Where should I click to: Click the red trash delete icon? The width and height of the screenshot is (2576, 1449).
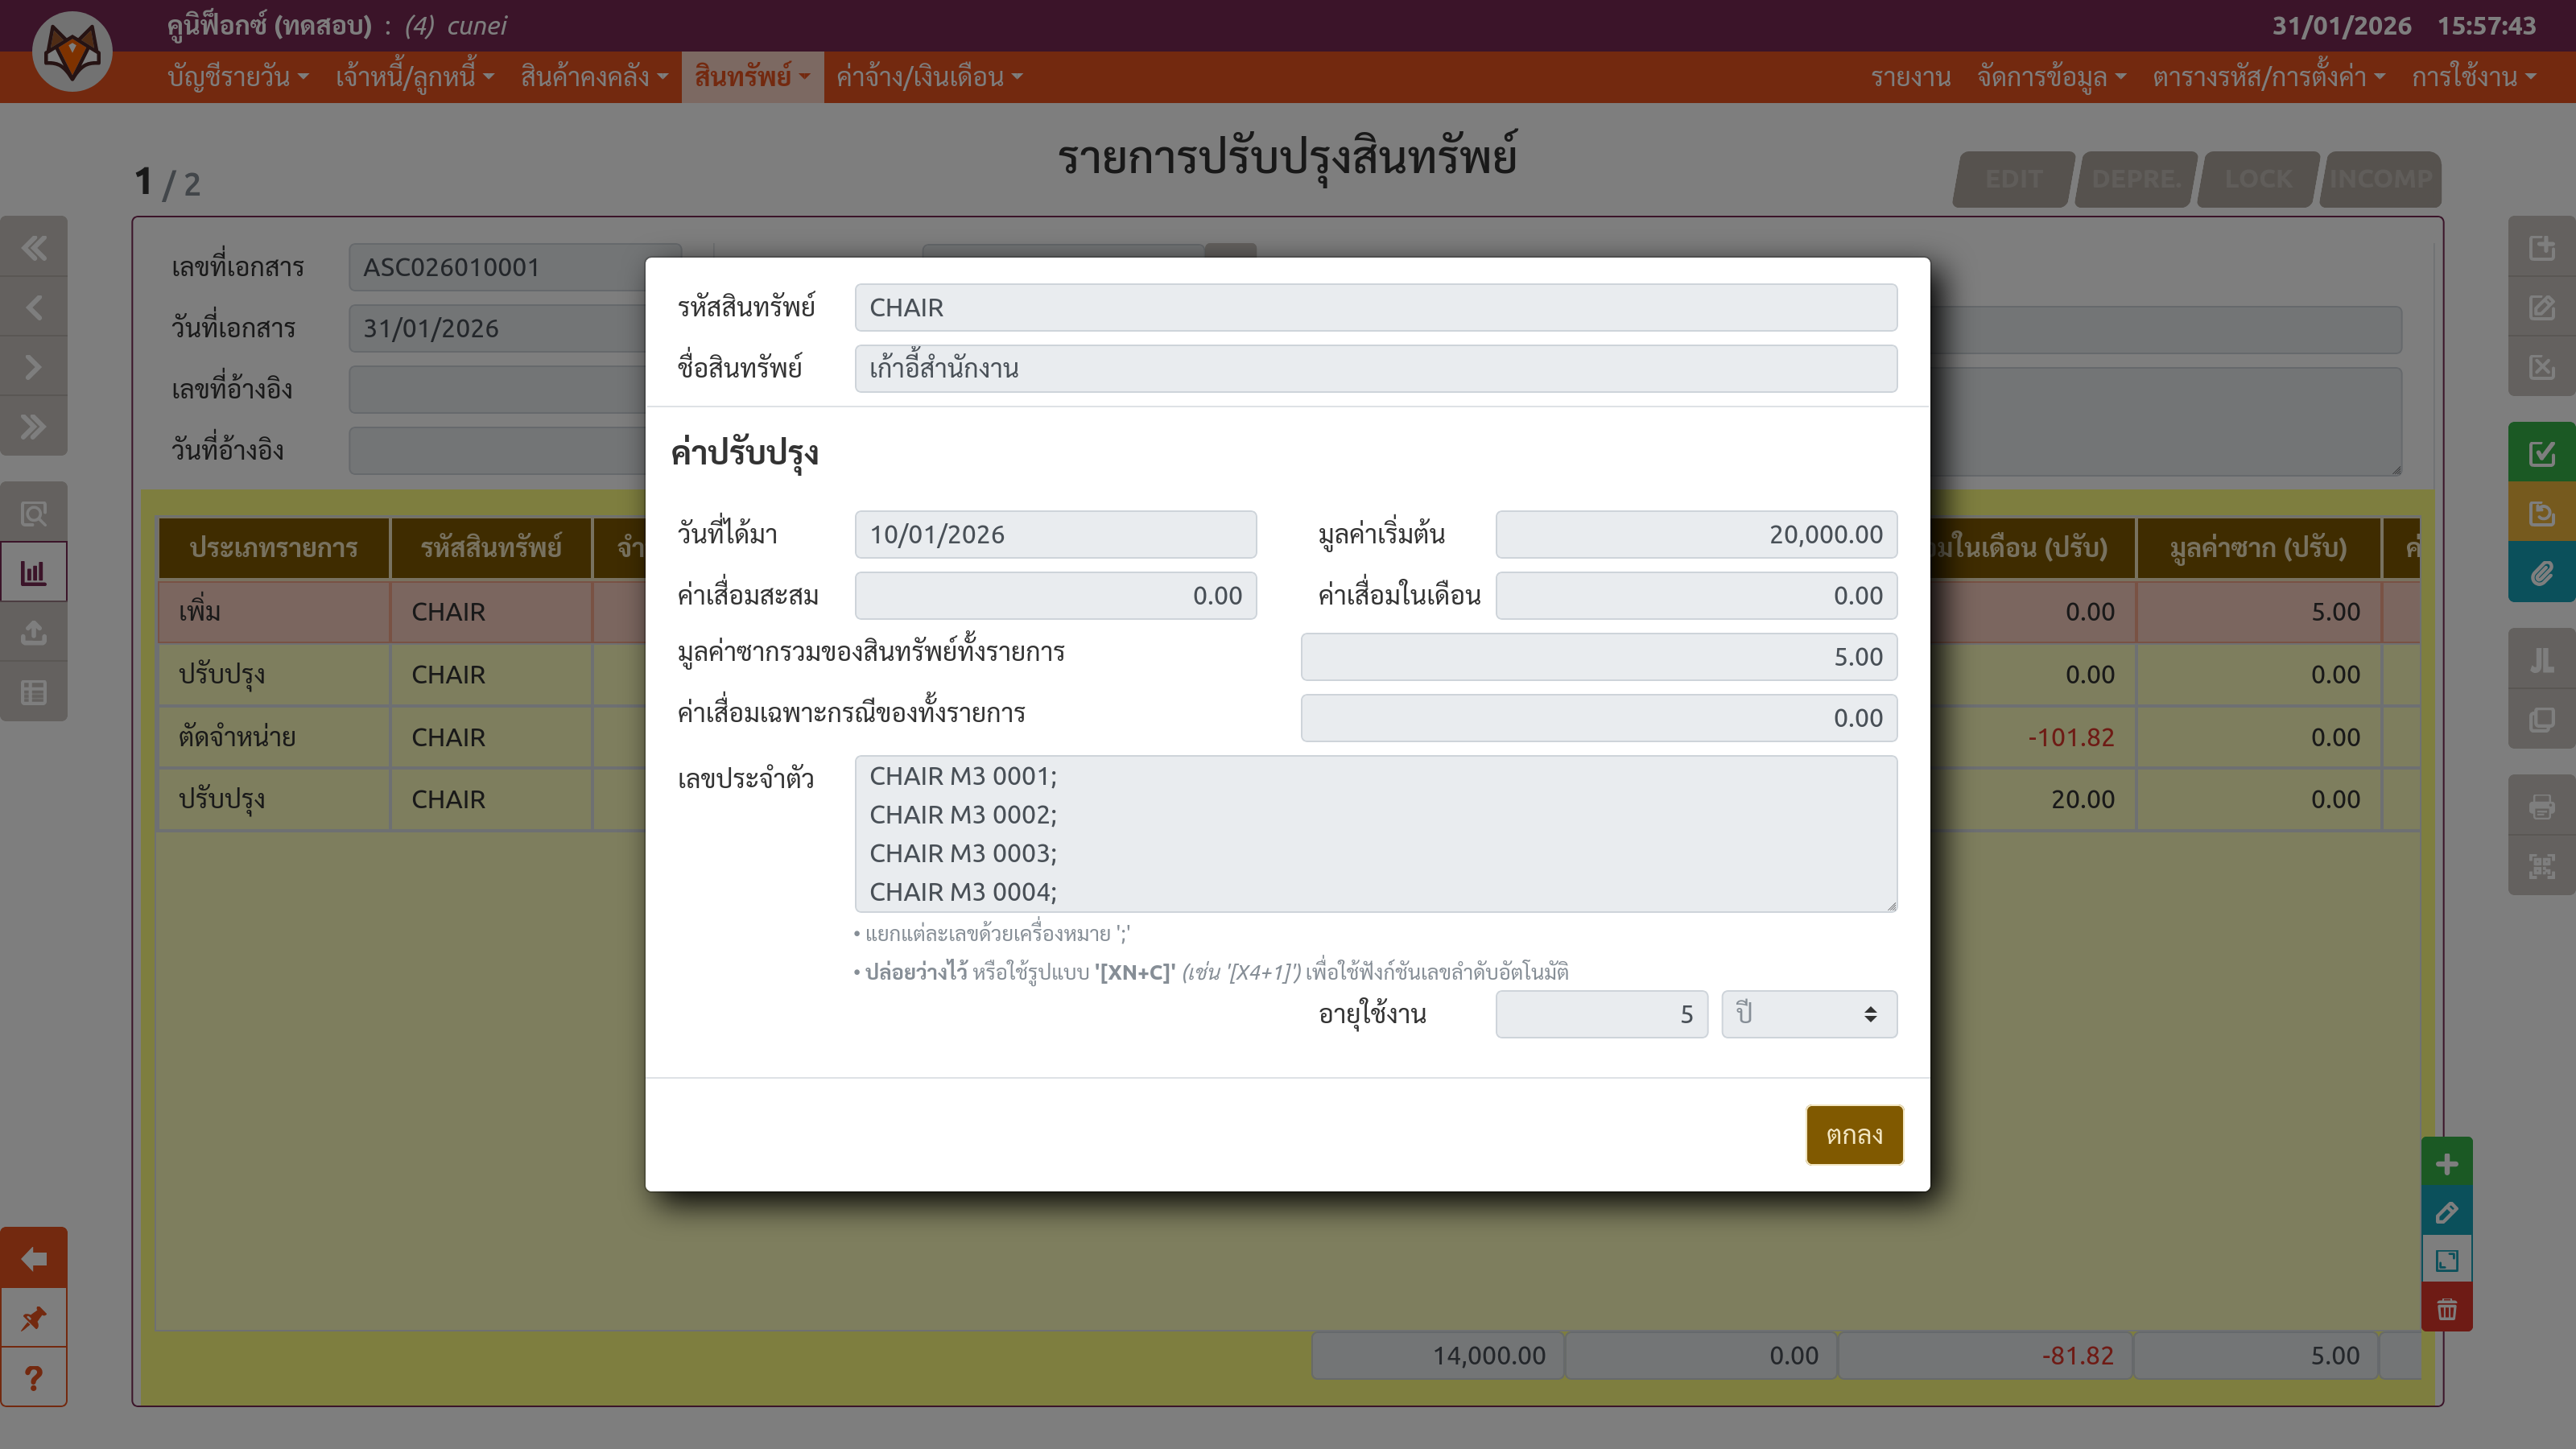coord(2446,1309)
